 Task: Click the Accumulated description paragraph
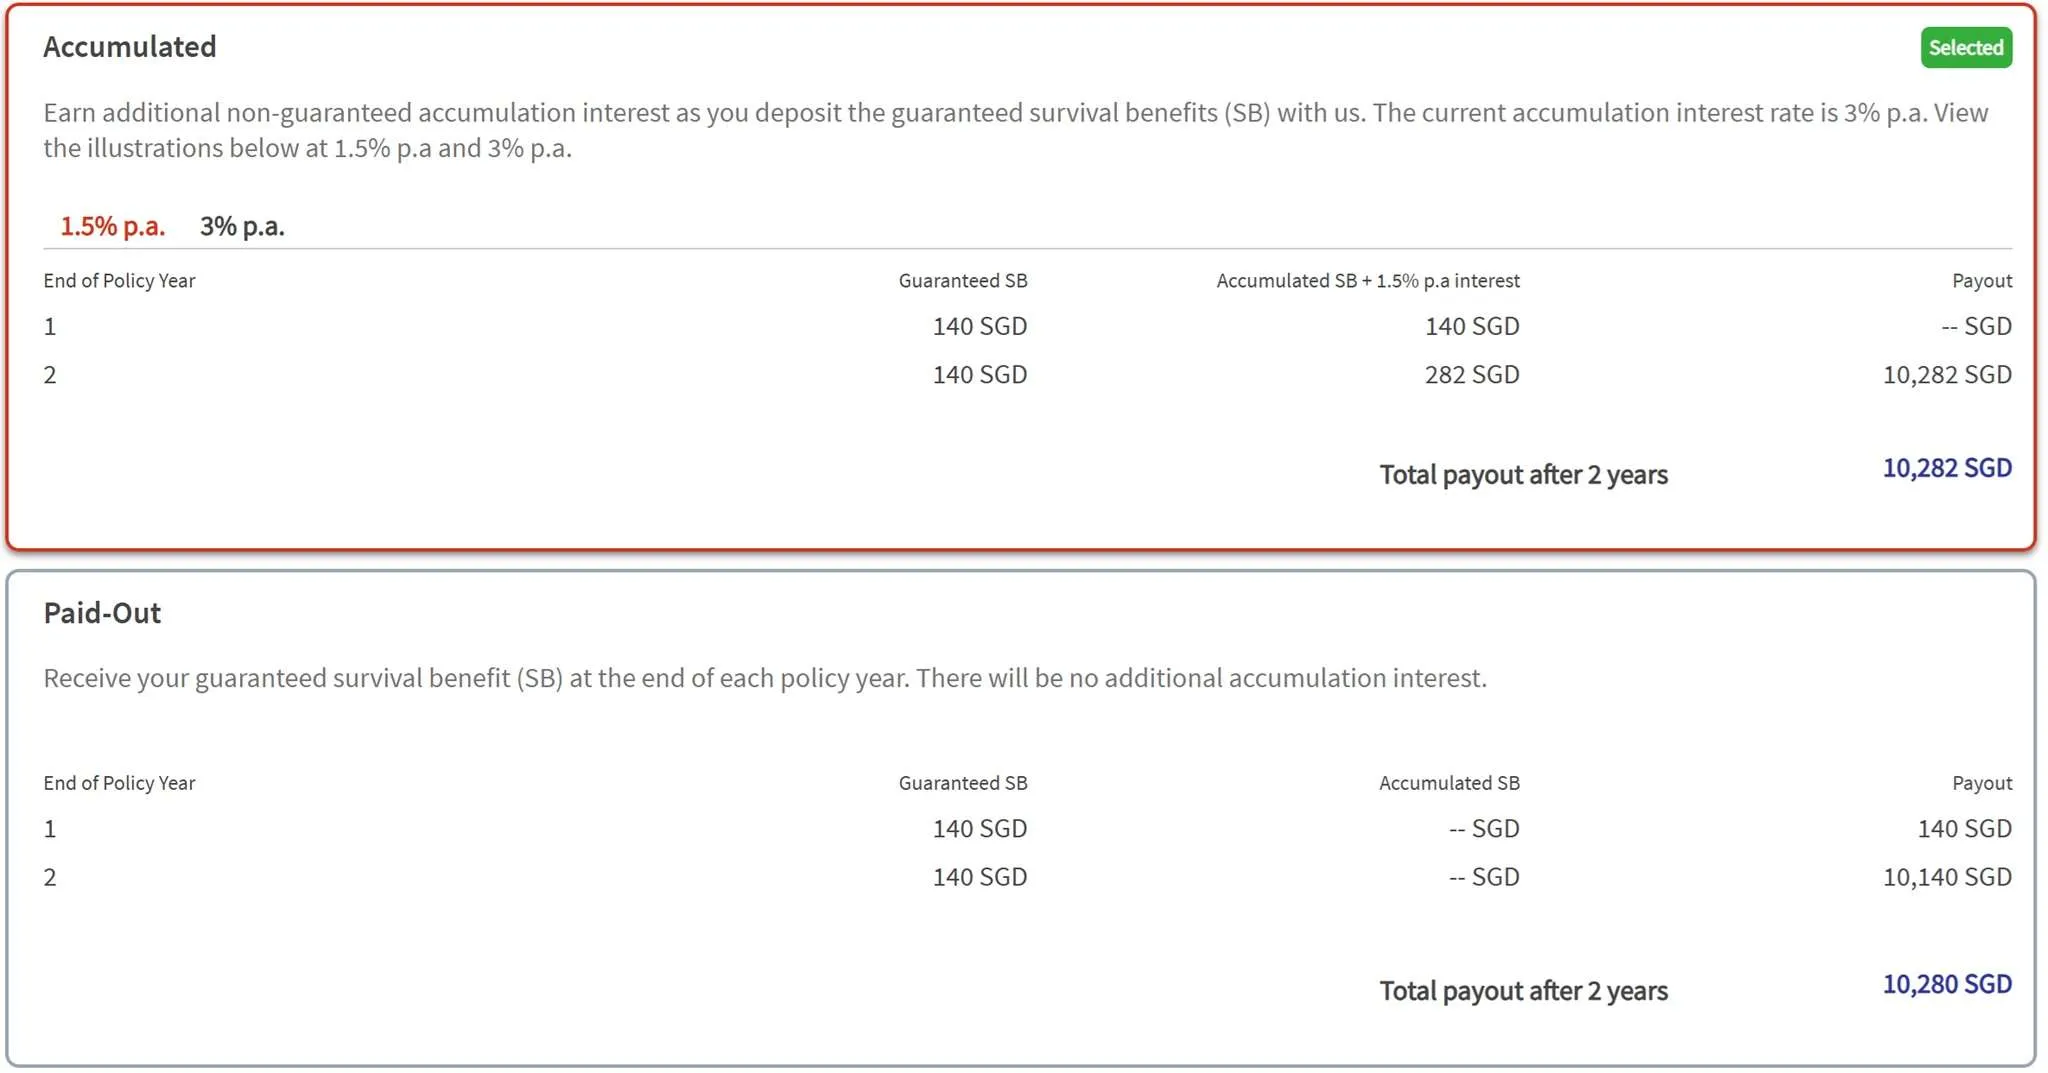click(x=1016, y=130)
